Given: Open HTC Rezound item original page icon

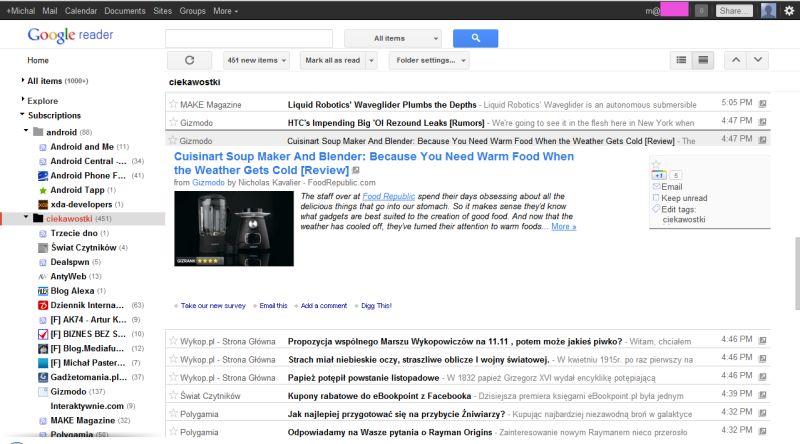Looking at the screenshot, I should click(763, 122).
